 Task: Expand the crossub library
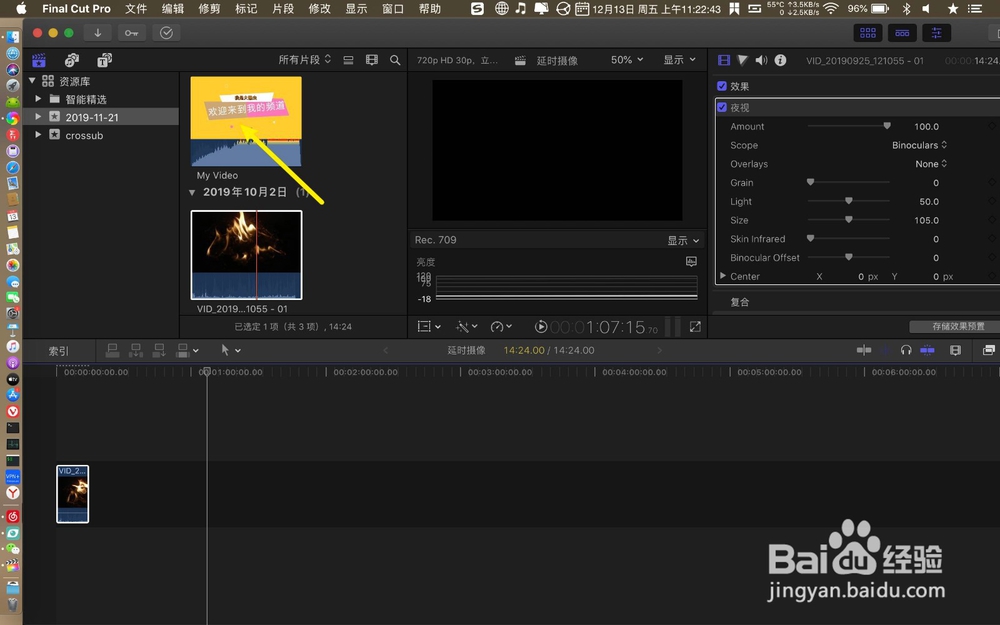click(38, 135)
